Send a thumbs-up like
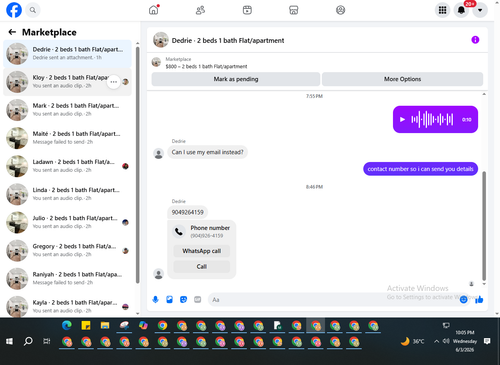This screenshot has height=365, width=500. click(x=479, y=299)
